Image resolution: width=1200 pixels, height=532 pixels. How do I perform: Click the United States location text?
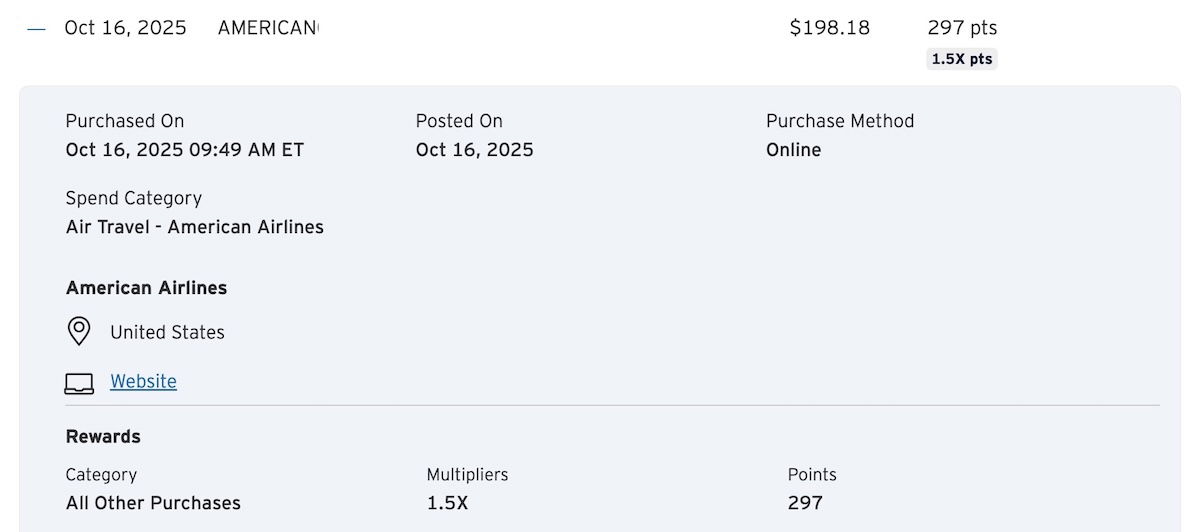167,332
